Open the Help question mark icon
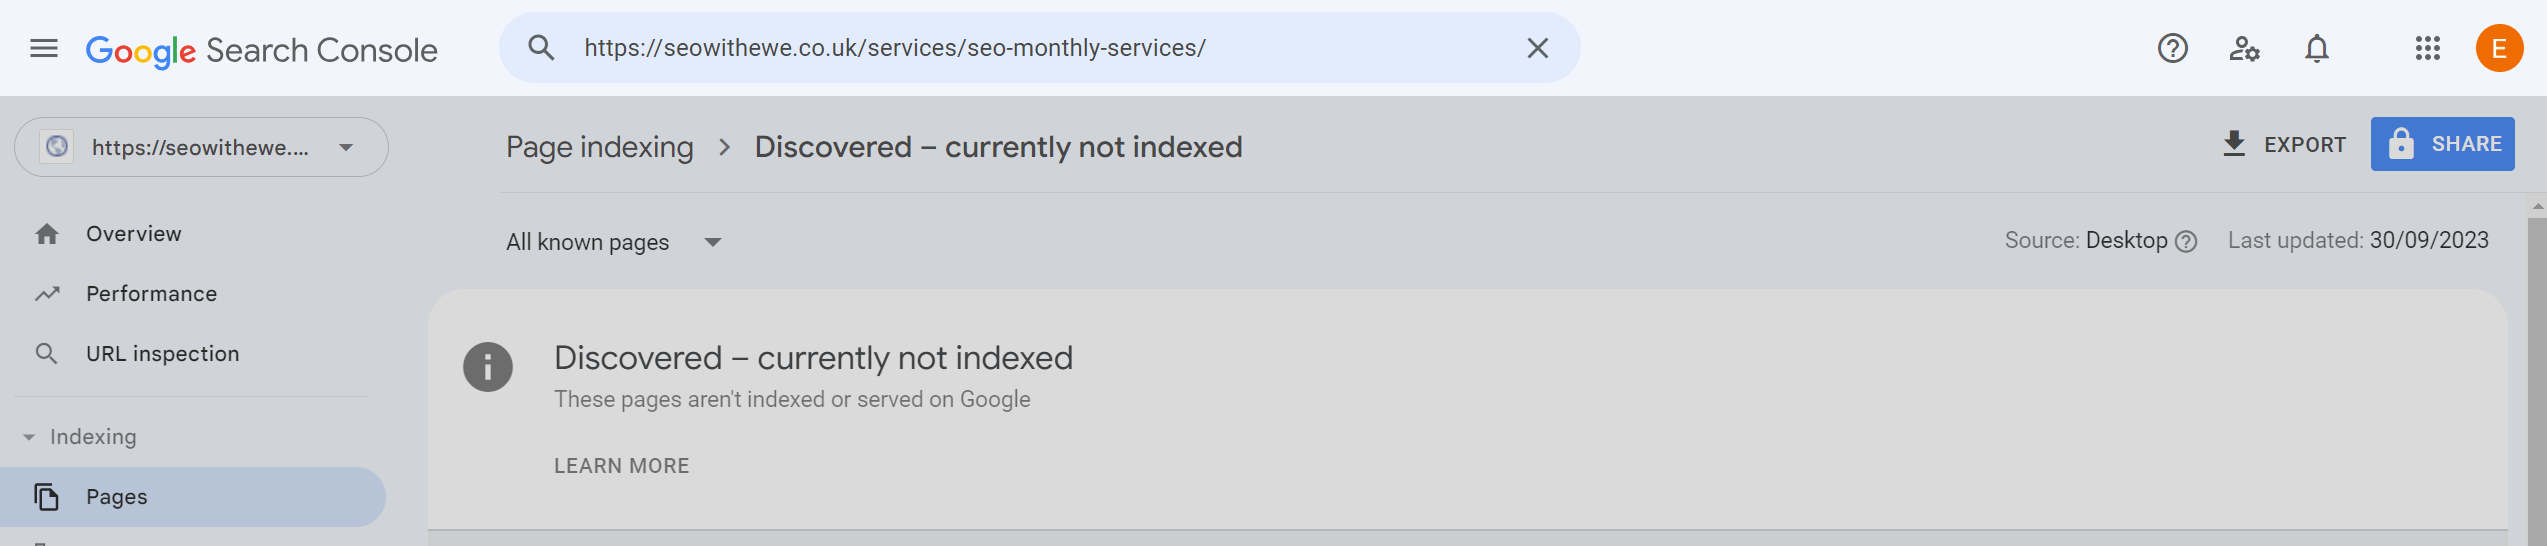Image resolution: width=2547 pixels, height=546 pixels. [x=2172, y=48]
